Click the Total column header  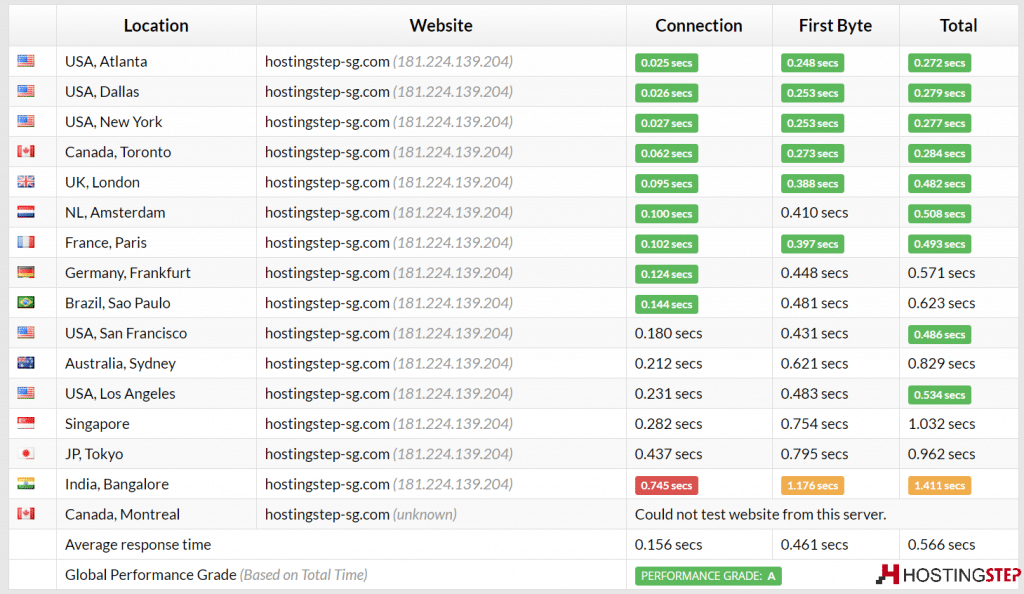[x=958, y=25]
